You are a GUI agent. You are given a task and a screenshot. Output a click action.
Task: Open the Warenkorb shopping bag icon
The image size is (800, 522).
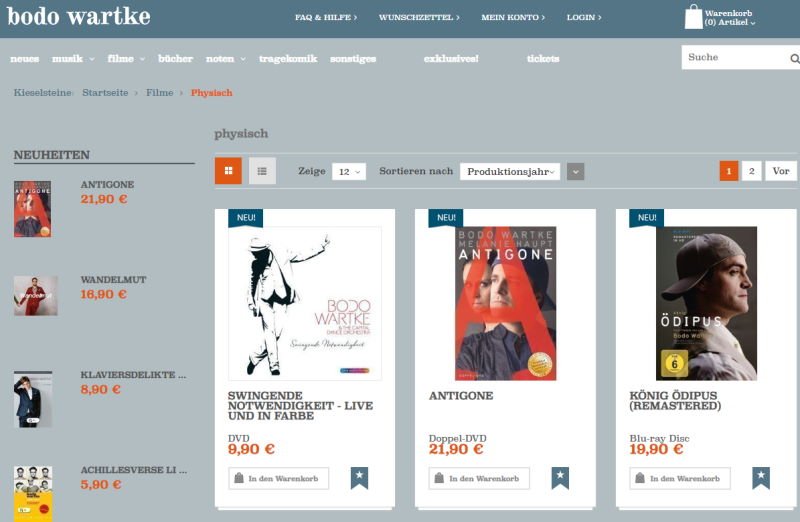pyautogui.click(x=693, y=17)
